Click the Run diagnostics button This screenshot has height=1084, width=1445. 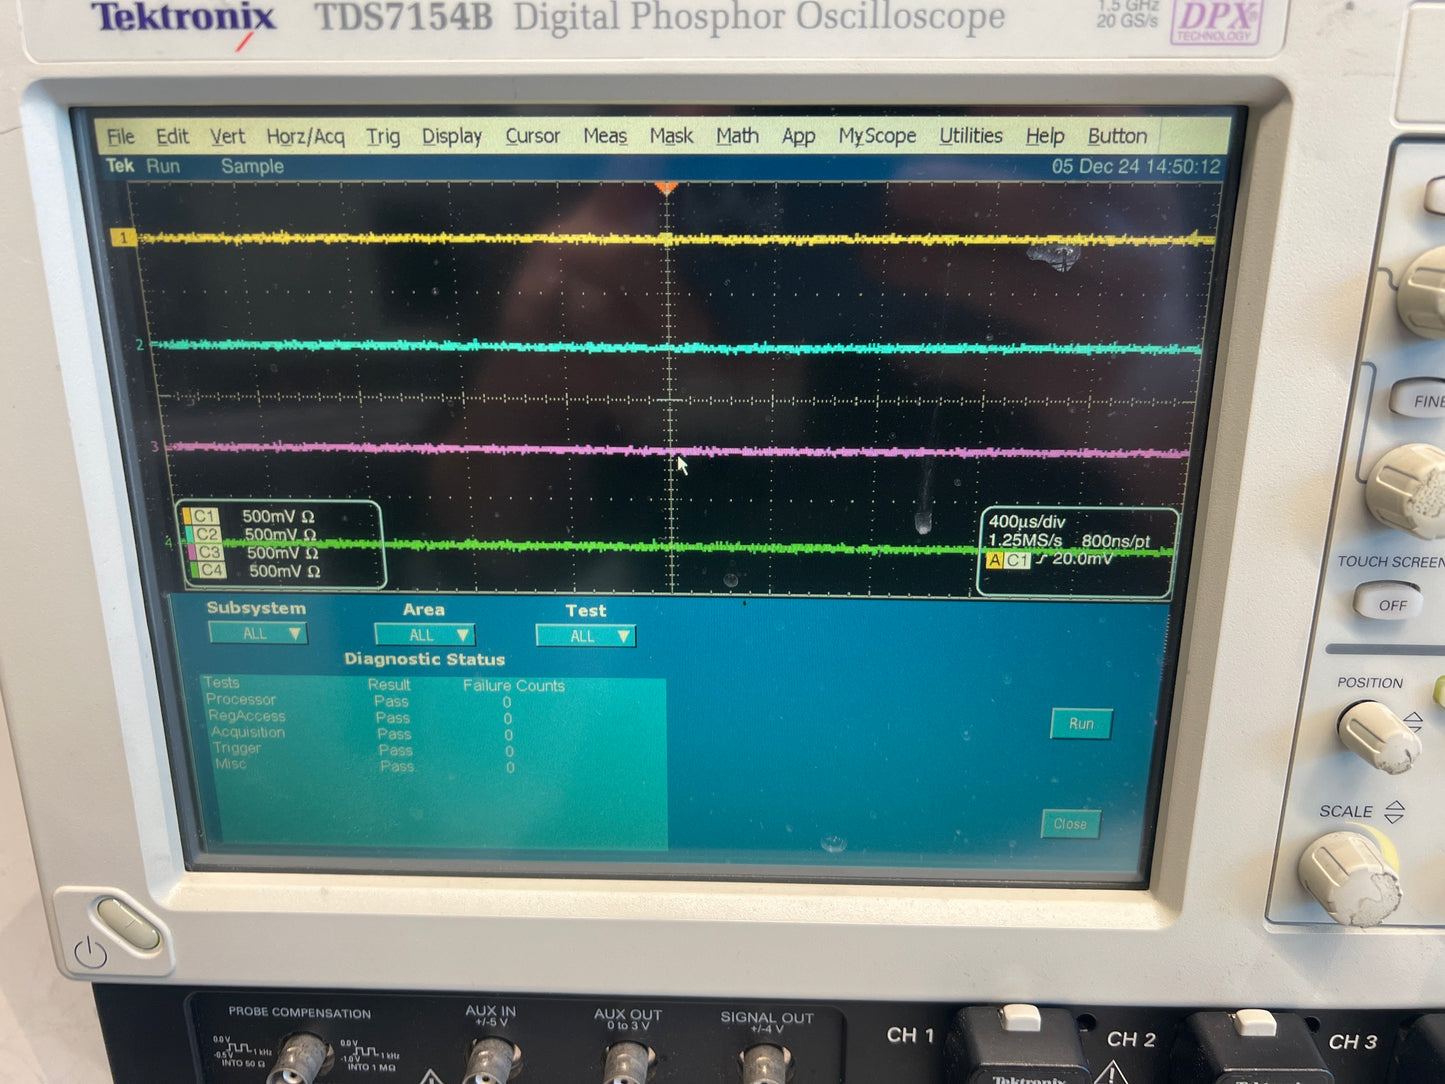1081,724
